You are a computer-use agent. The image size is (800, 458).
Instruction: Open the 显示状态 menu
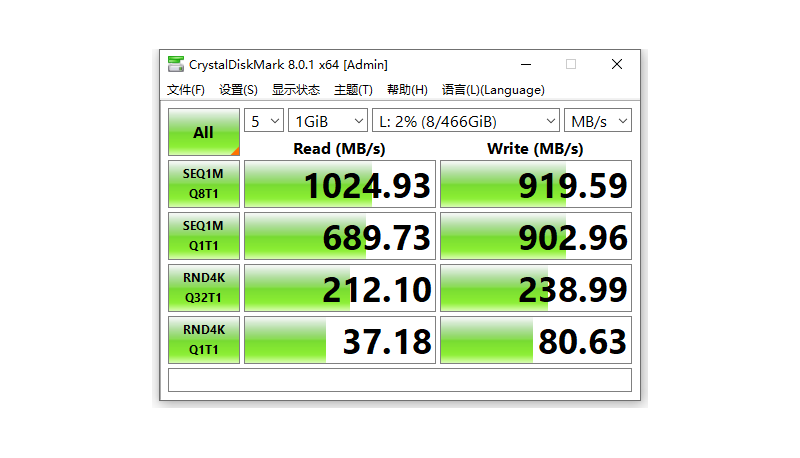[x=296, y=90]
